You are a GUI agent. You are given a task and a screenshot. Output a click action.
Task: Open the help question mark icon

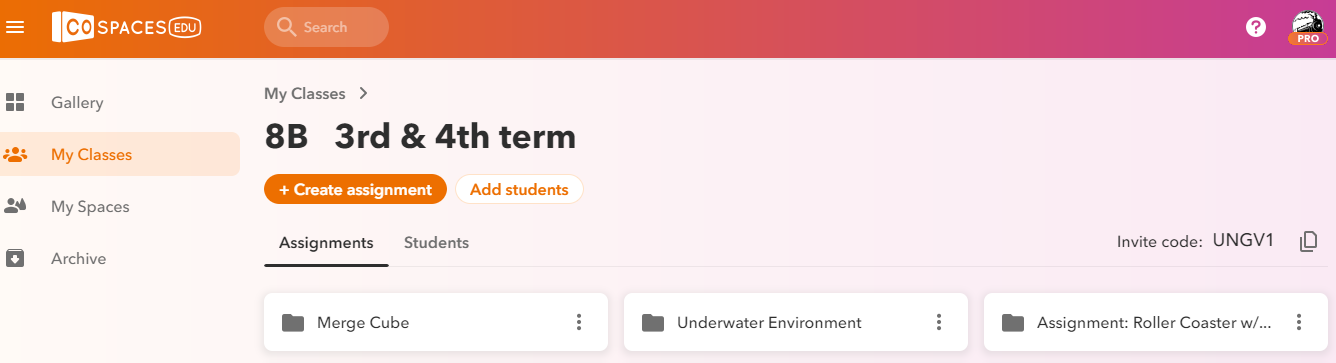coord(1256,27)
